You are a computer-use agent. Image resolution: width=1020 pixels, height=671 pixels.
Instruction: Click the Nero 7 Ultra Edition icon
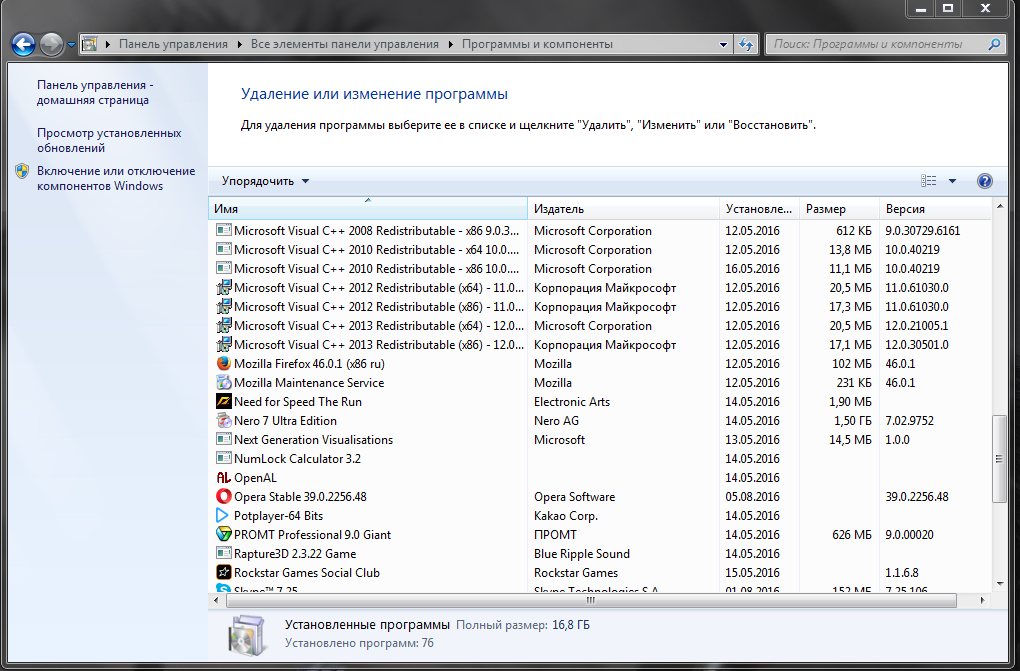(x=223, y=421)
